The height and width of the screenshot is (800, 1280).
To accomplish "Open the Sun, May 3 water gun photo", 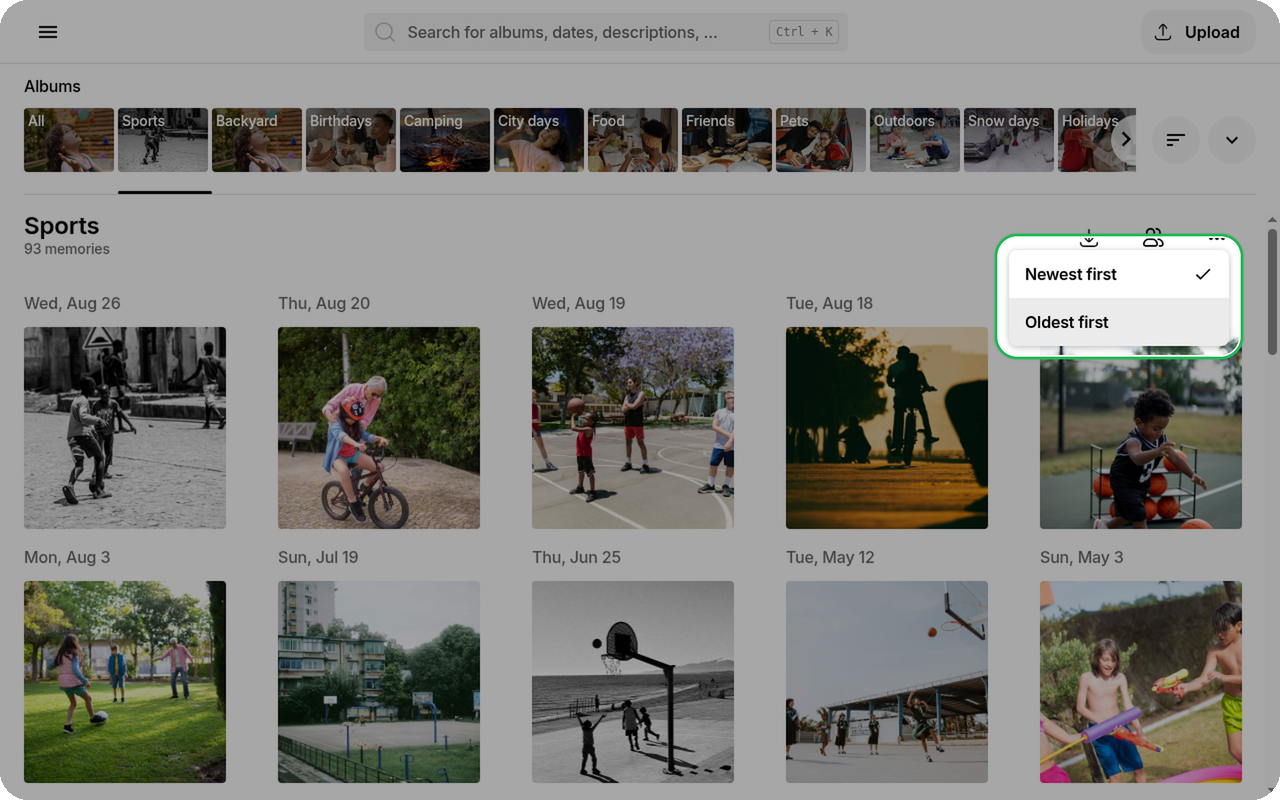I will coord(1141,682).
